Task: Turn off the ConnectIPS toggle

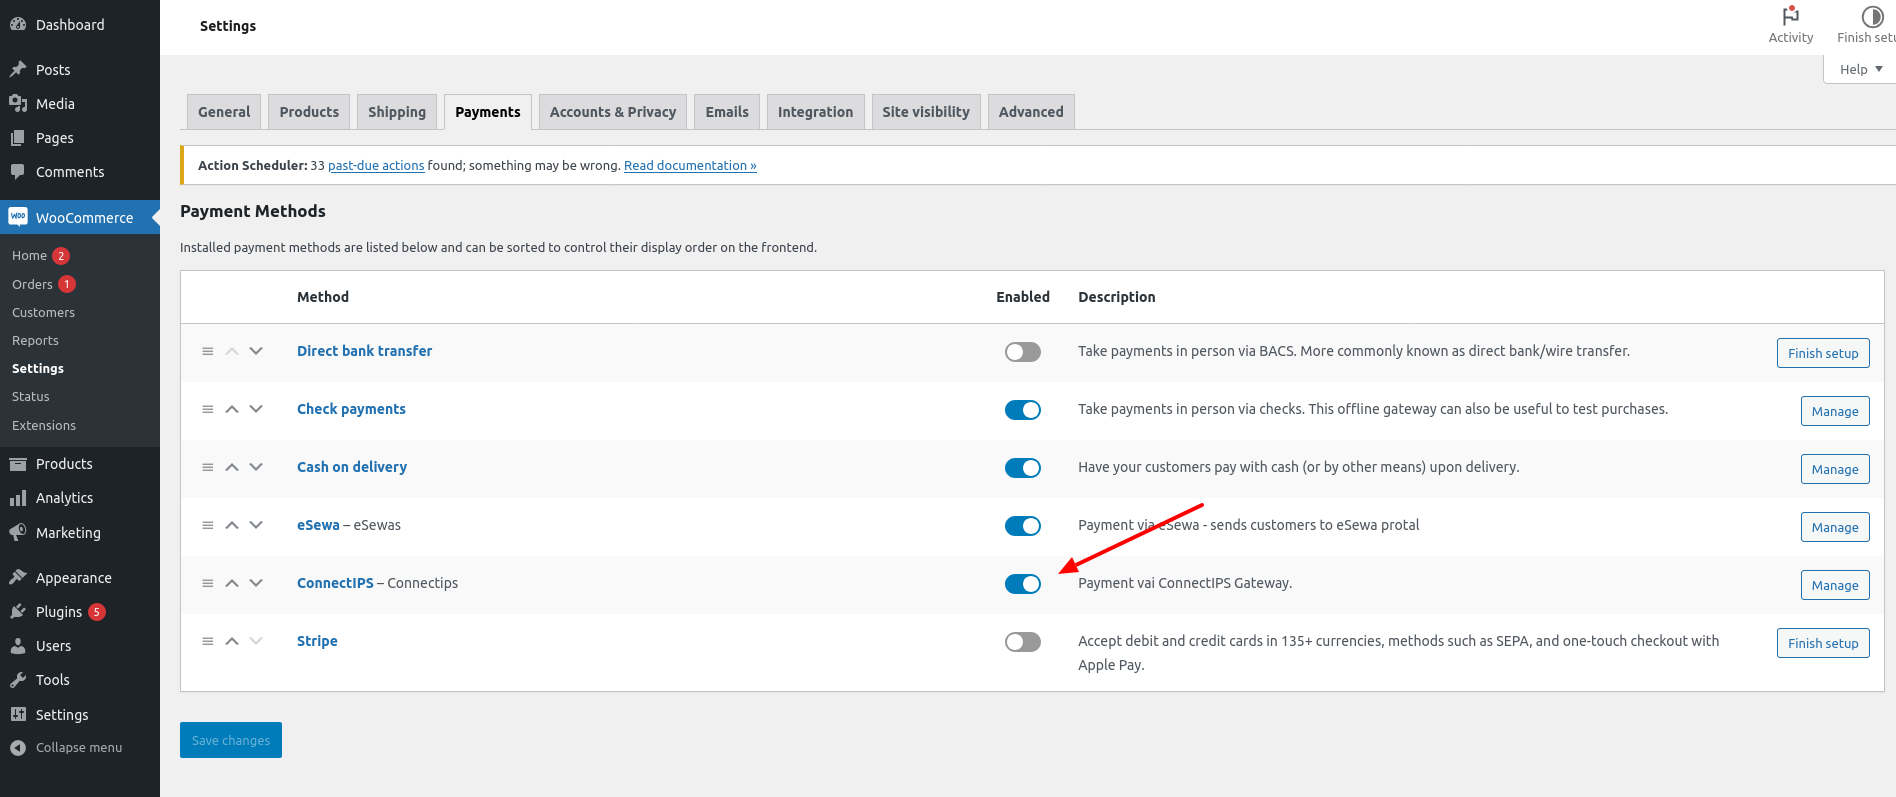Action: [x=1023, y=584]
